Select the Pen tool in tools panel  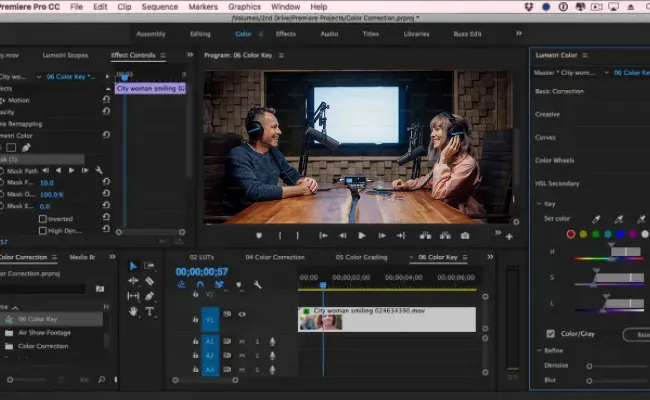click(149, 296)
